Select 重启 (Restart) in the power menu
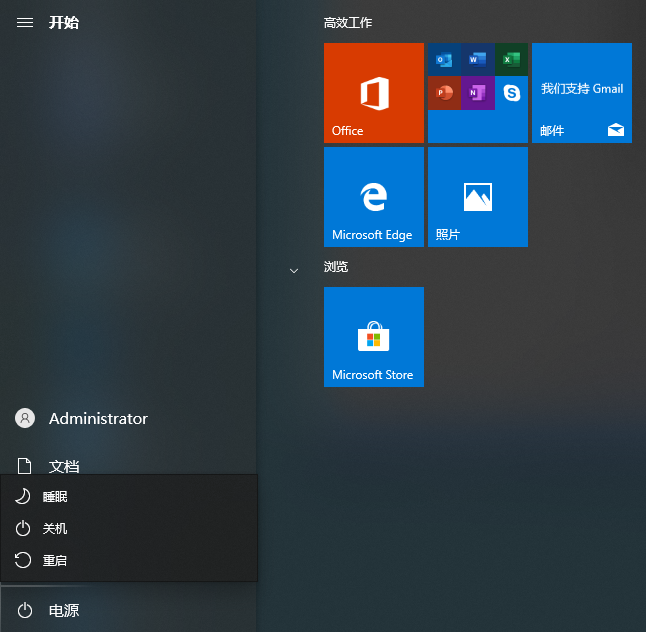This screenshot has width=646, height=632. (55, 561)
